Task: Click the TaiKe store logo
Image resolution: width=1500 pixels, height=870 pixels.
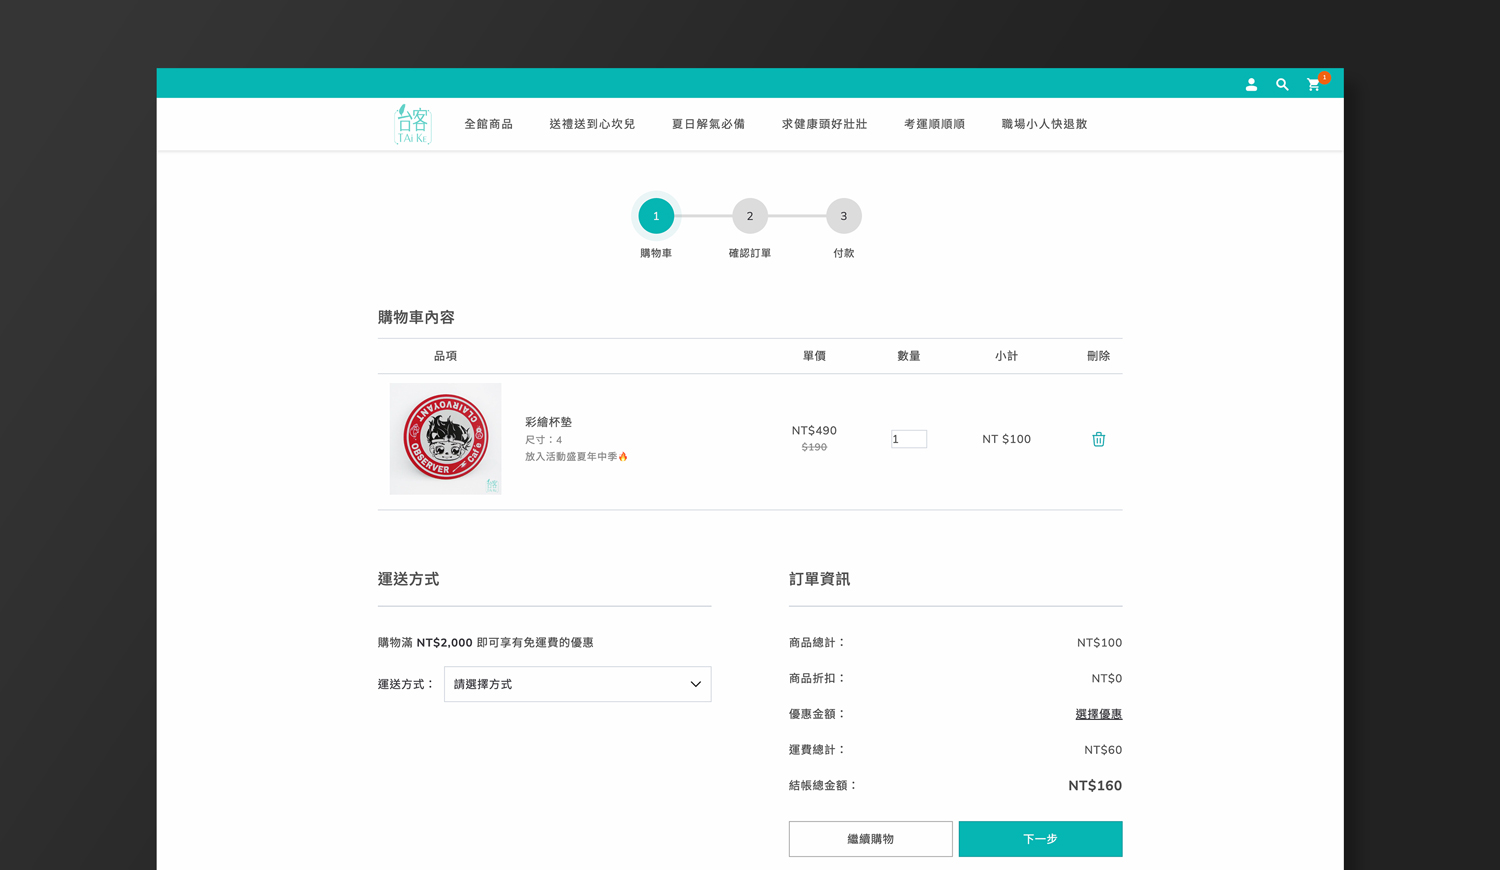Action: click(412, 124)
